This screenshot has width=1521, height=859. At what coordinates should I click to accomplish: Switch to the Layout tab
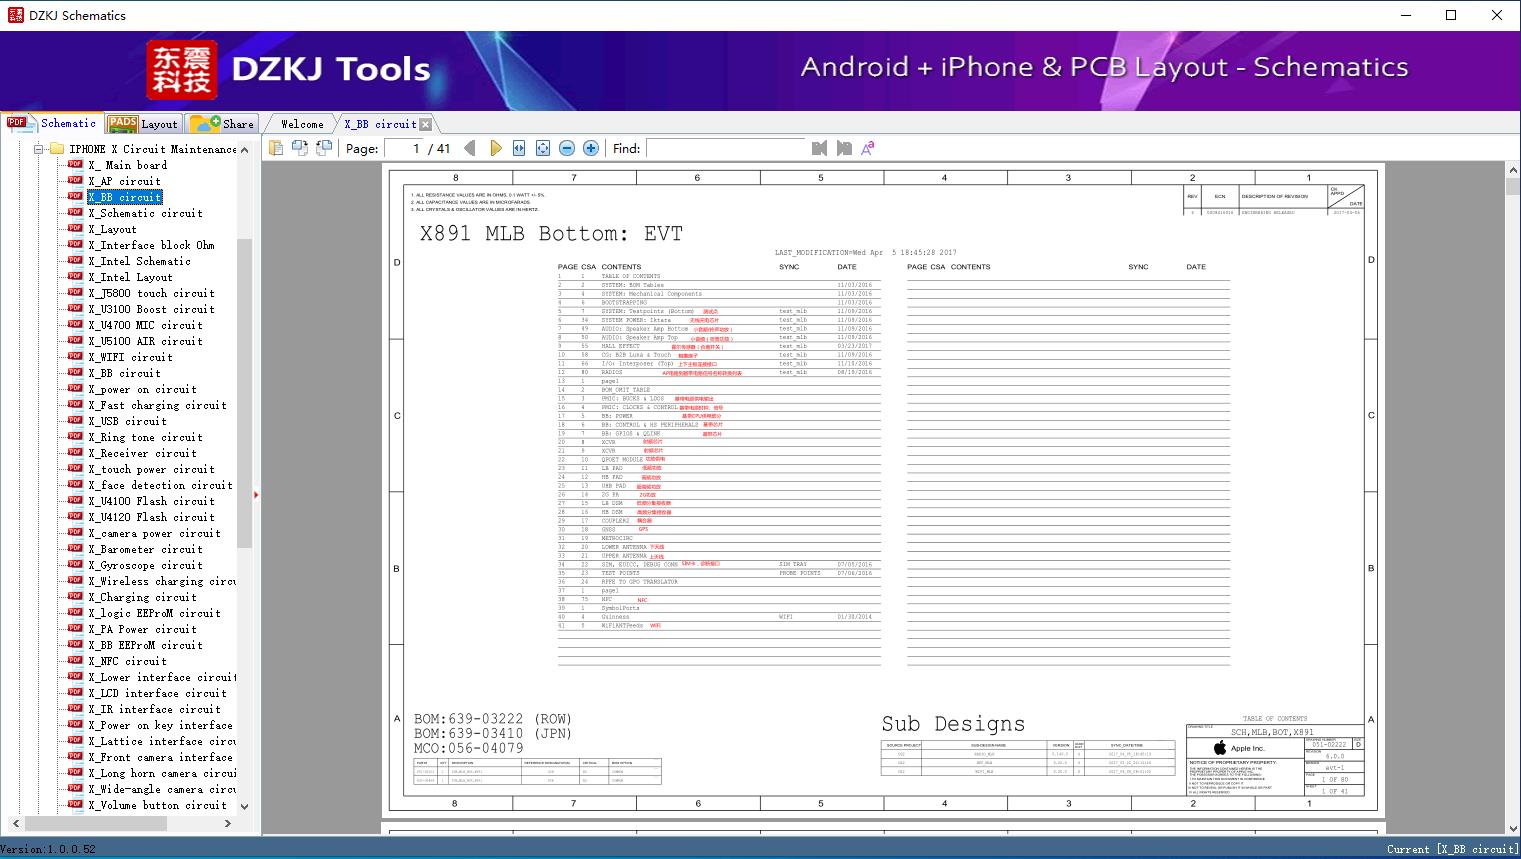click(143, 124)
